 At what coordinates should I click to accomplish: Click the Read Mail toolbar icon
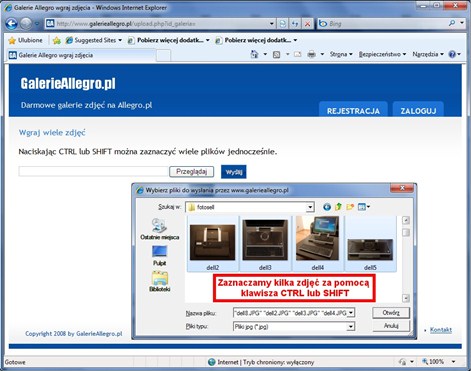point(297,54)
